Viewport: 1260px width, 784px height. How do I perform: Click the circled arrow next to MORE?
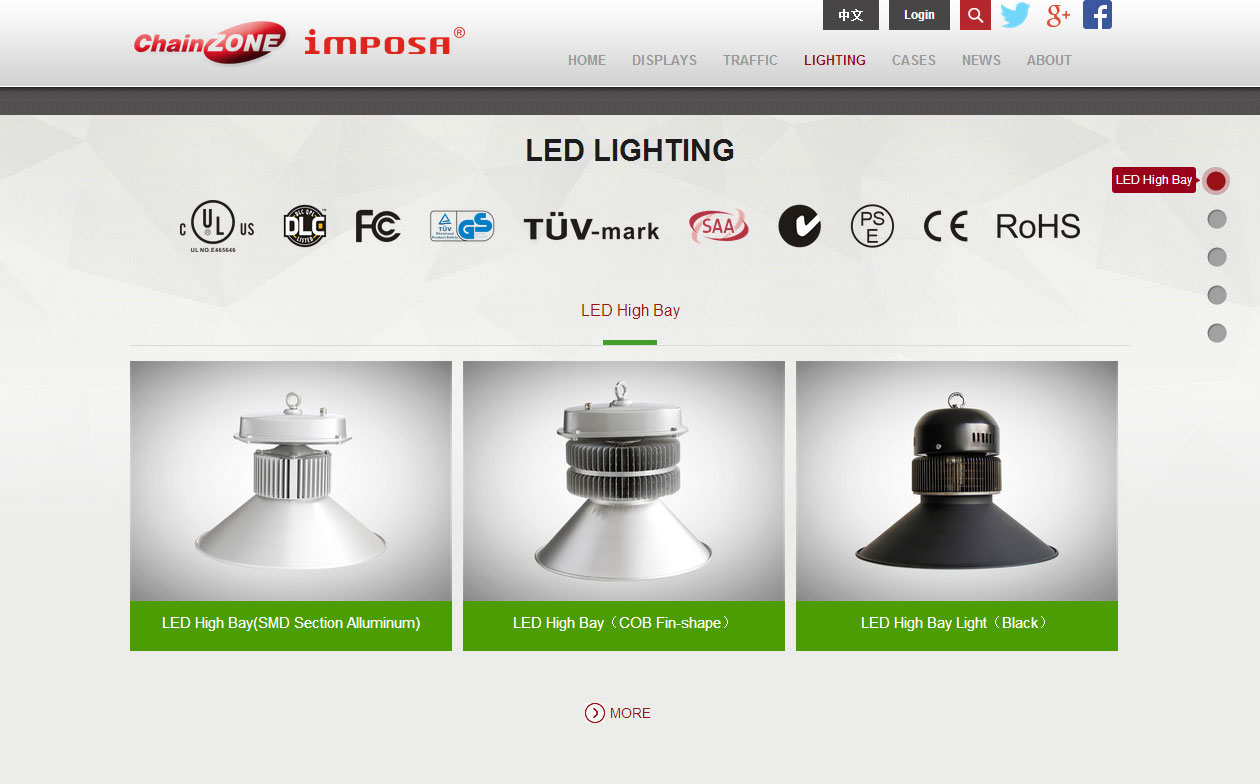point(595,713)
